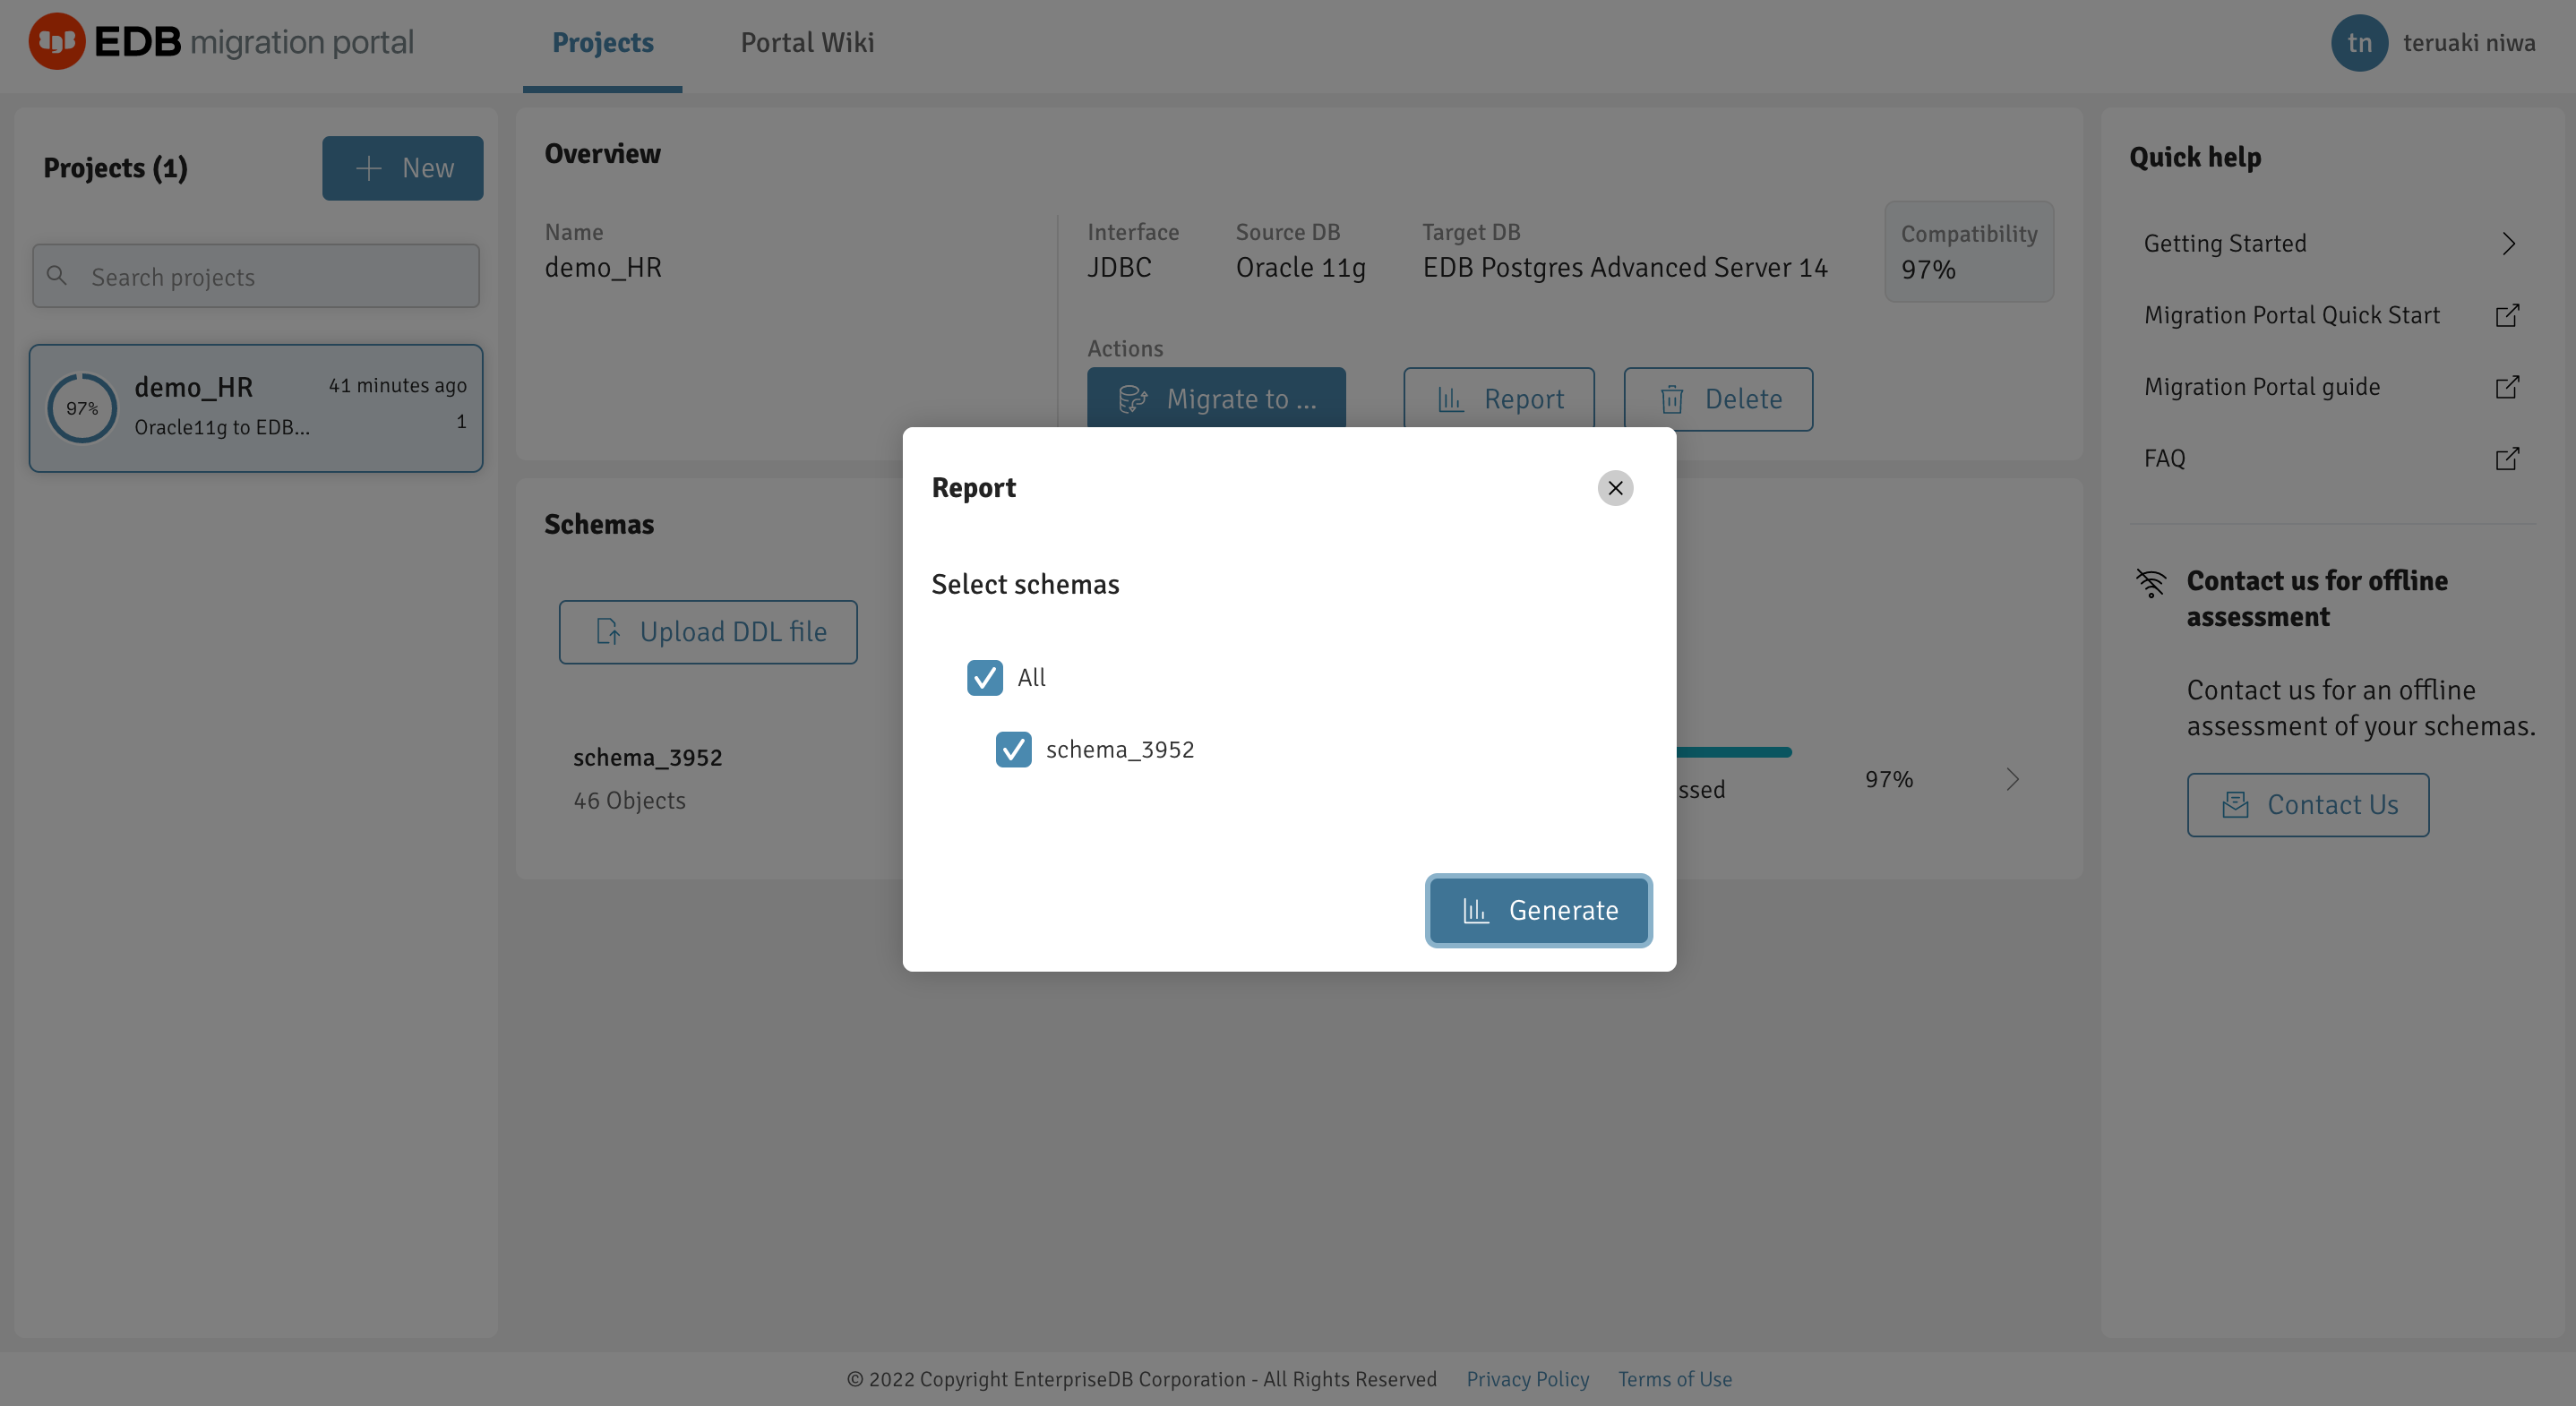Click the EDB logo icon

tap(56, 42)
